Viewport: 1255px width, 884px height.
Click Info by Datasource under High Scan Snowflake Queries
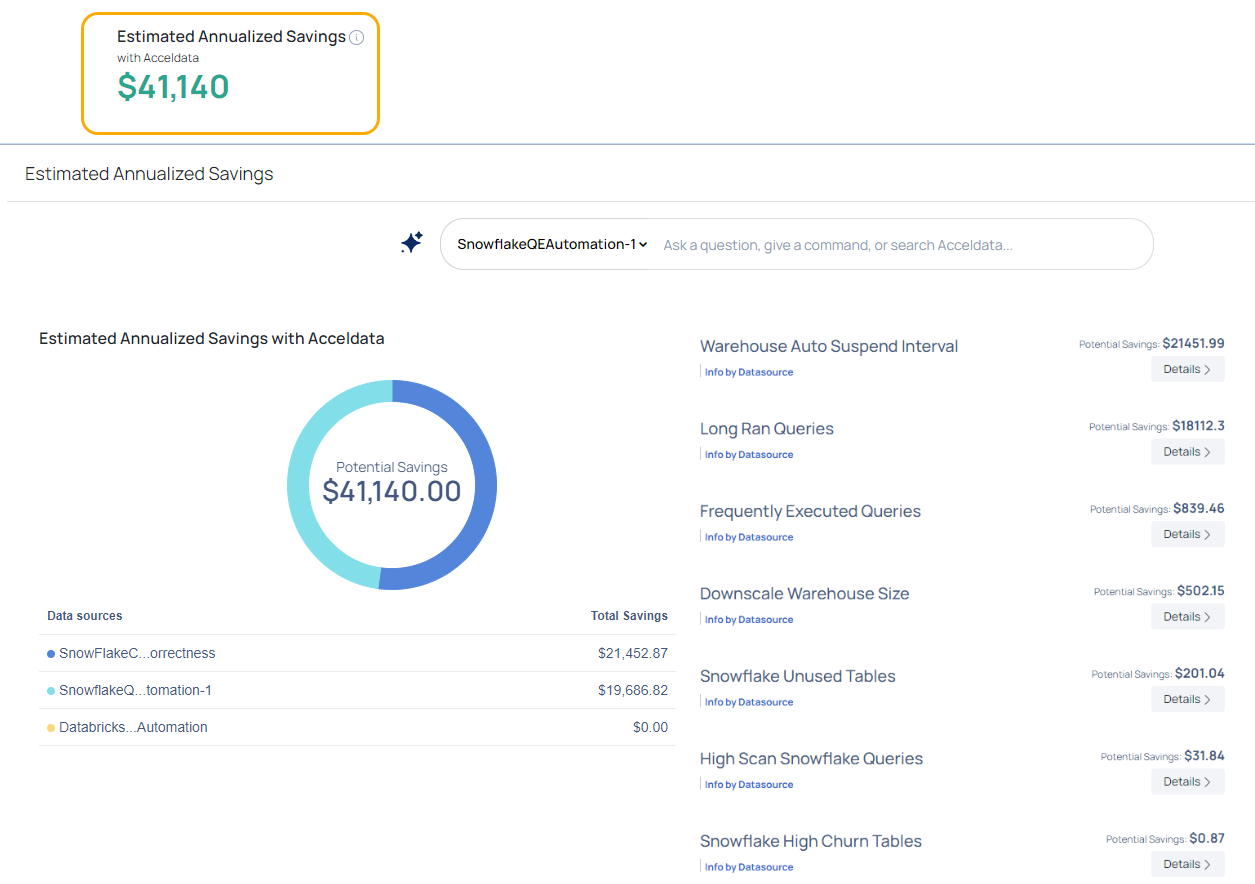(749, 785)
